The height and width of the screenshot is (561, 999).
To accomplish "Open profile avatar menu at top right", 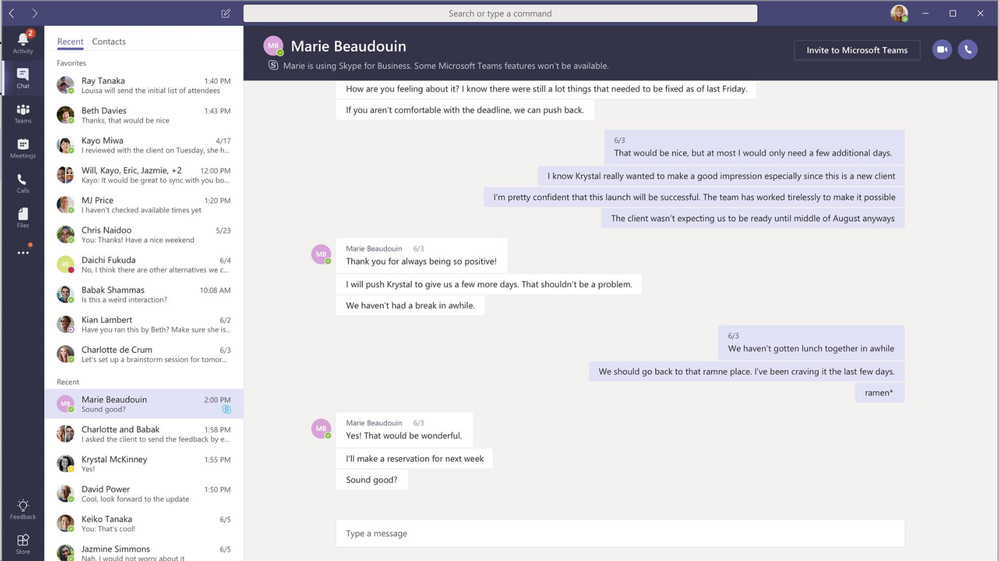I will (899, 14).
